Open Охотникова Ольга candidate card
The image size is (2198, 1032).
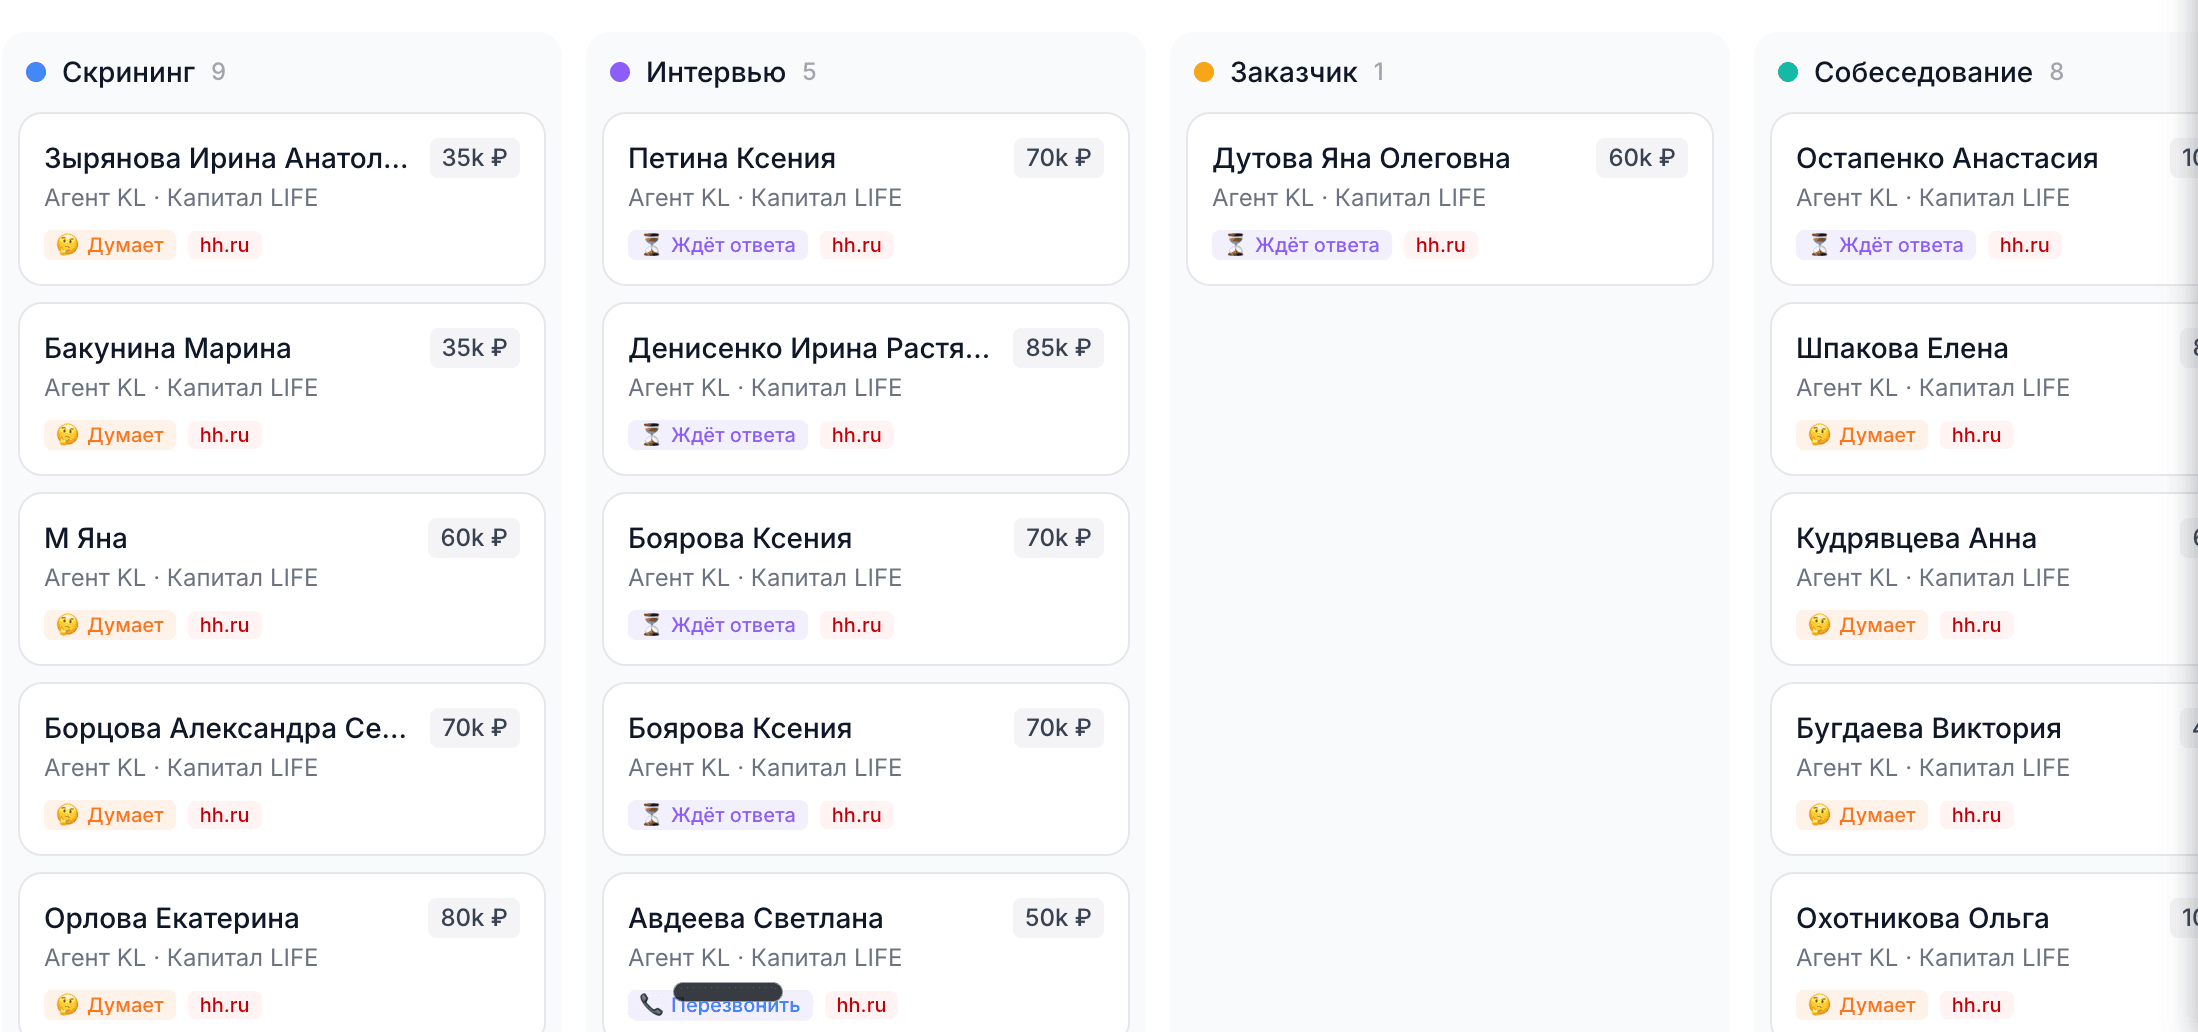tap(1984, 952)
